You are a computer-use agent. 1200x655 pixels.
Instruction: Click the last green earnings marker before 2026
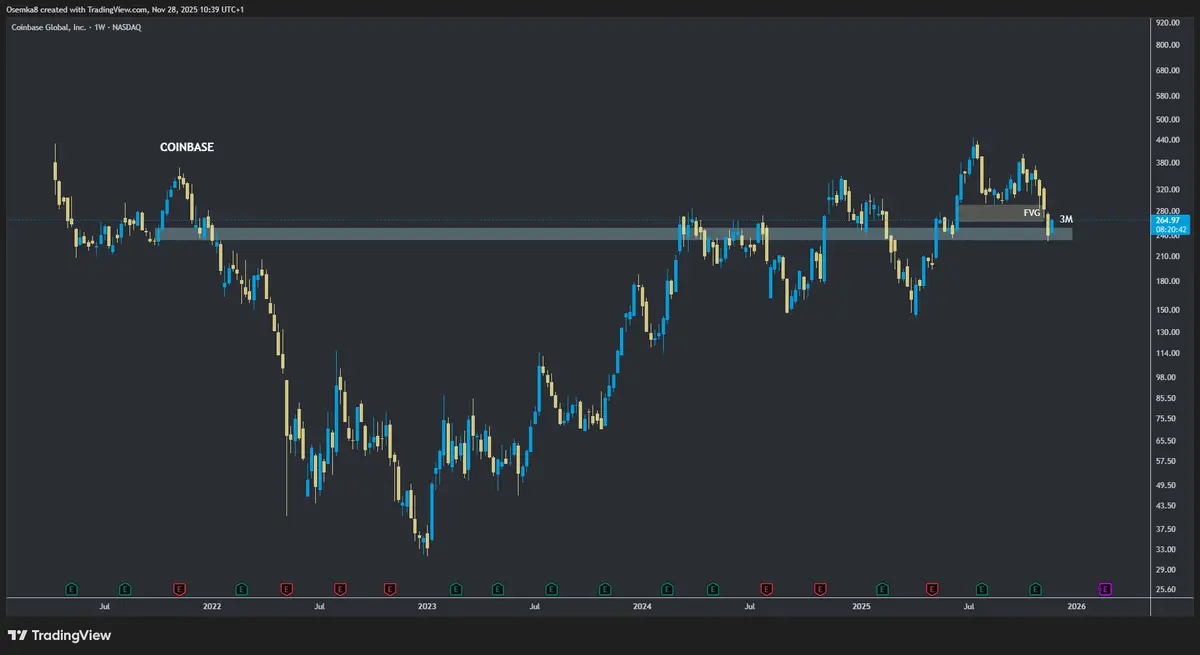(1036, 589)
